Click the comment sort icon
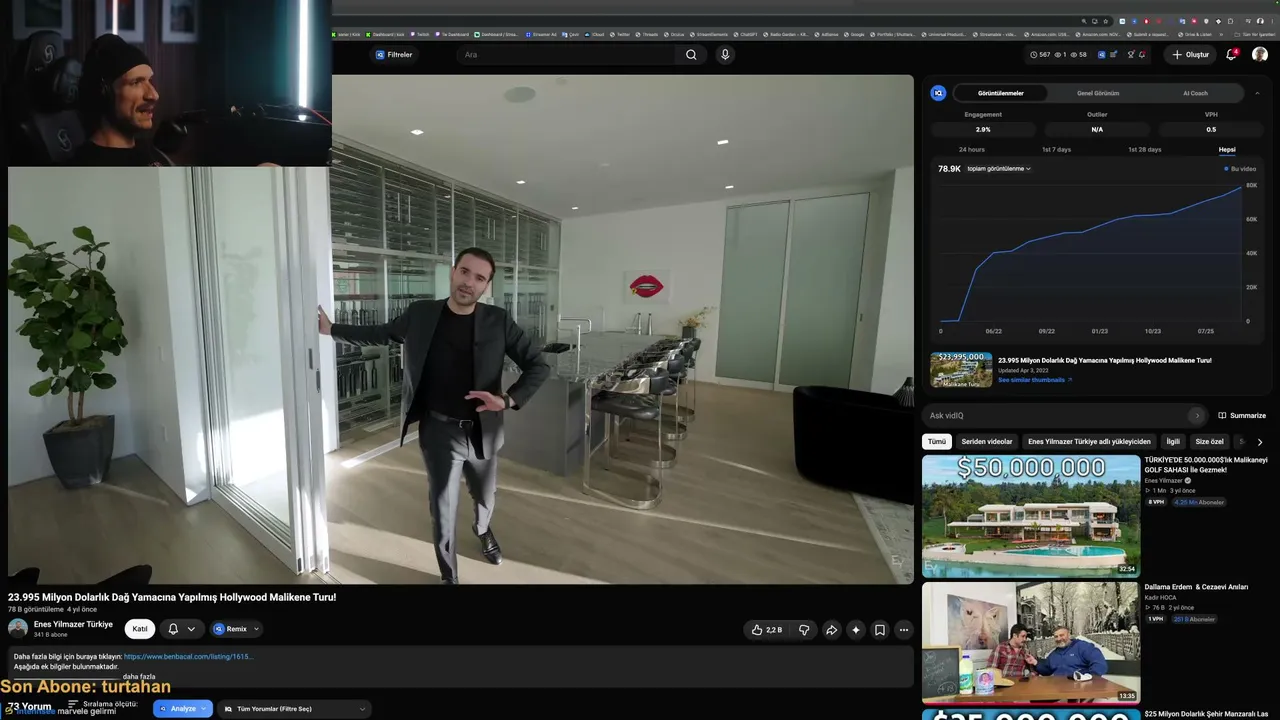The width and height of the screenshot is (1280, 720). pos(72,704)
